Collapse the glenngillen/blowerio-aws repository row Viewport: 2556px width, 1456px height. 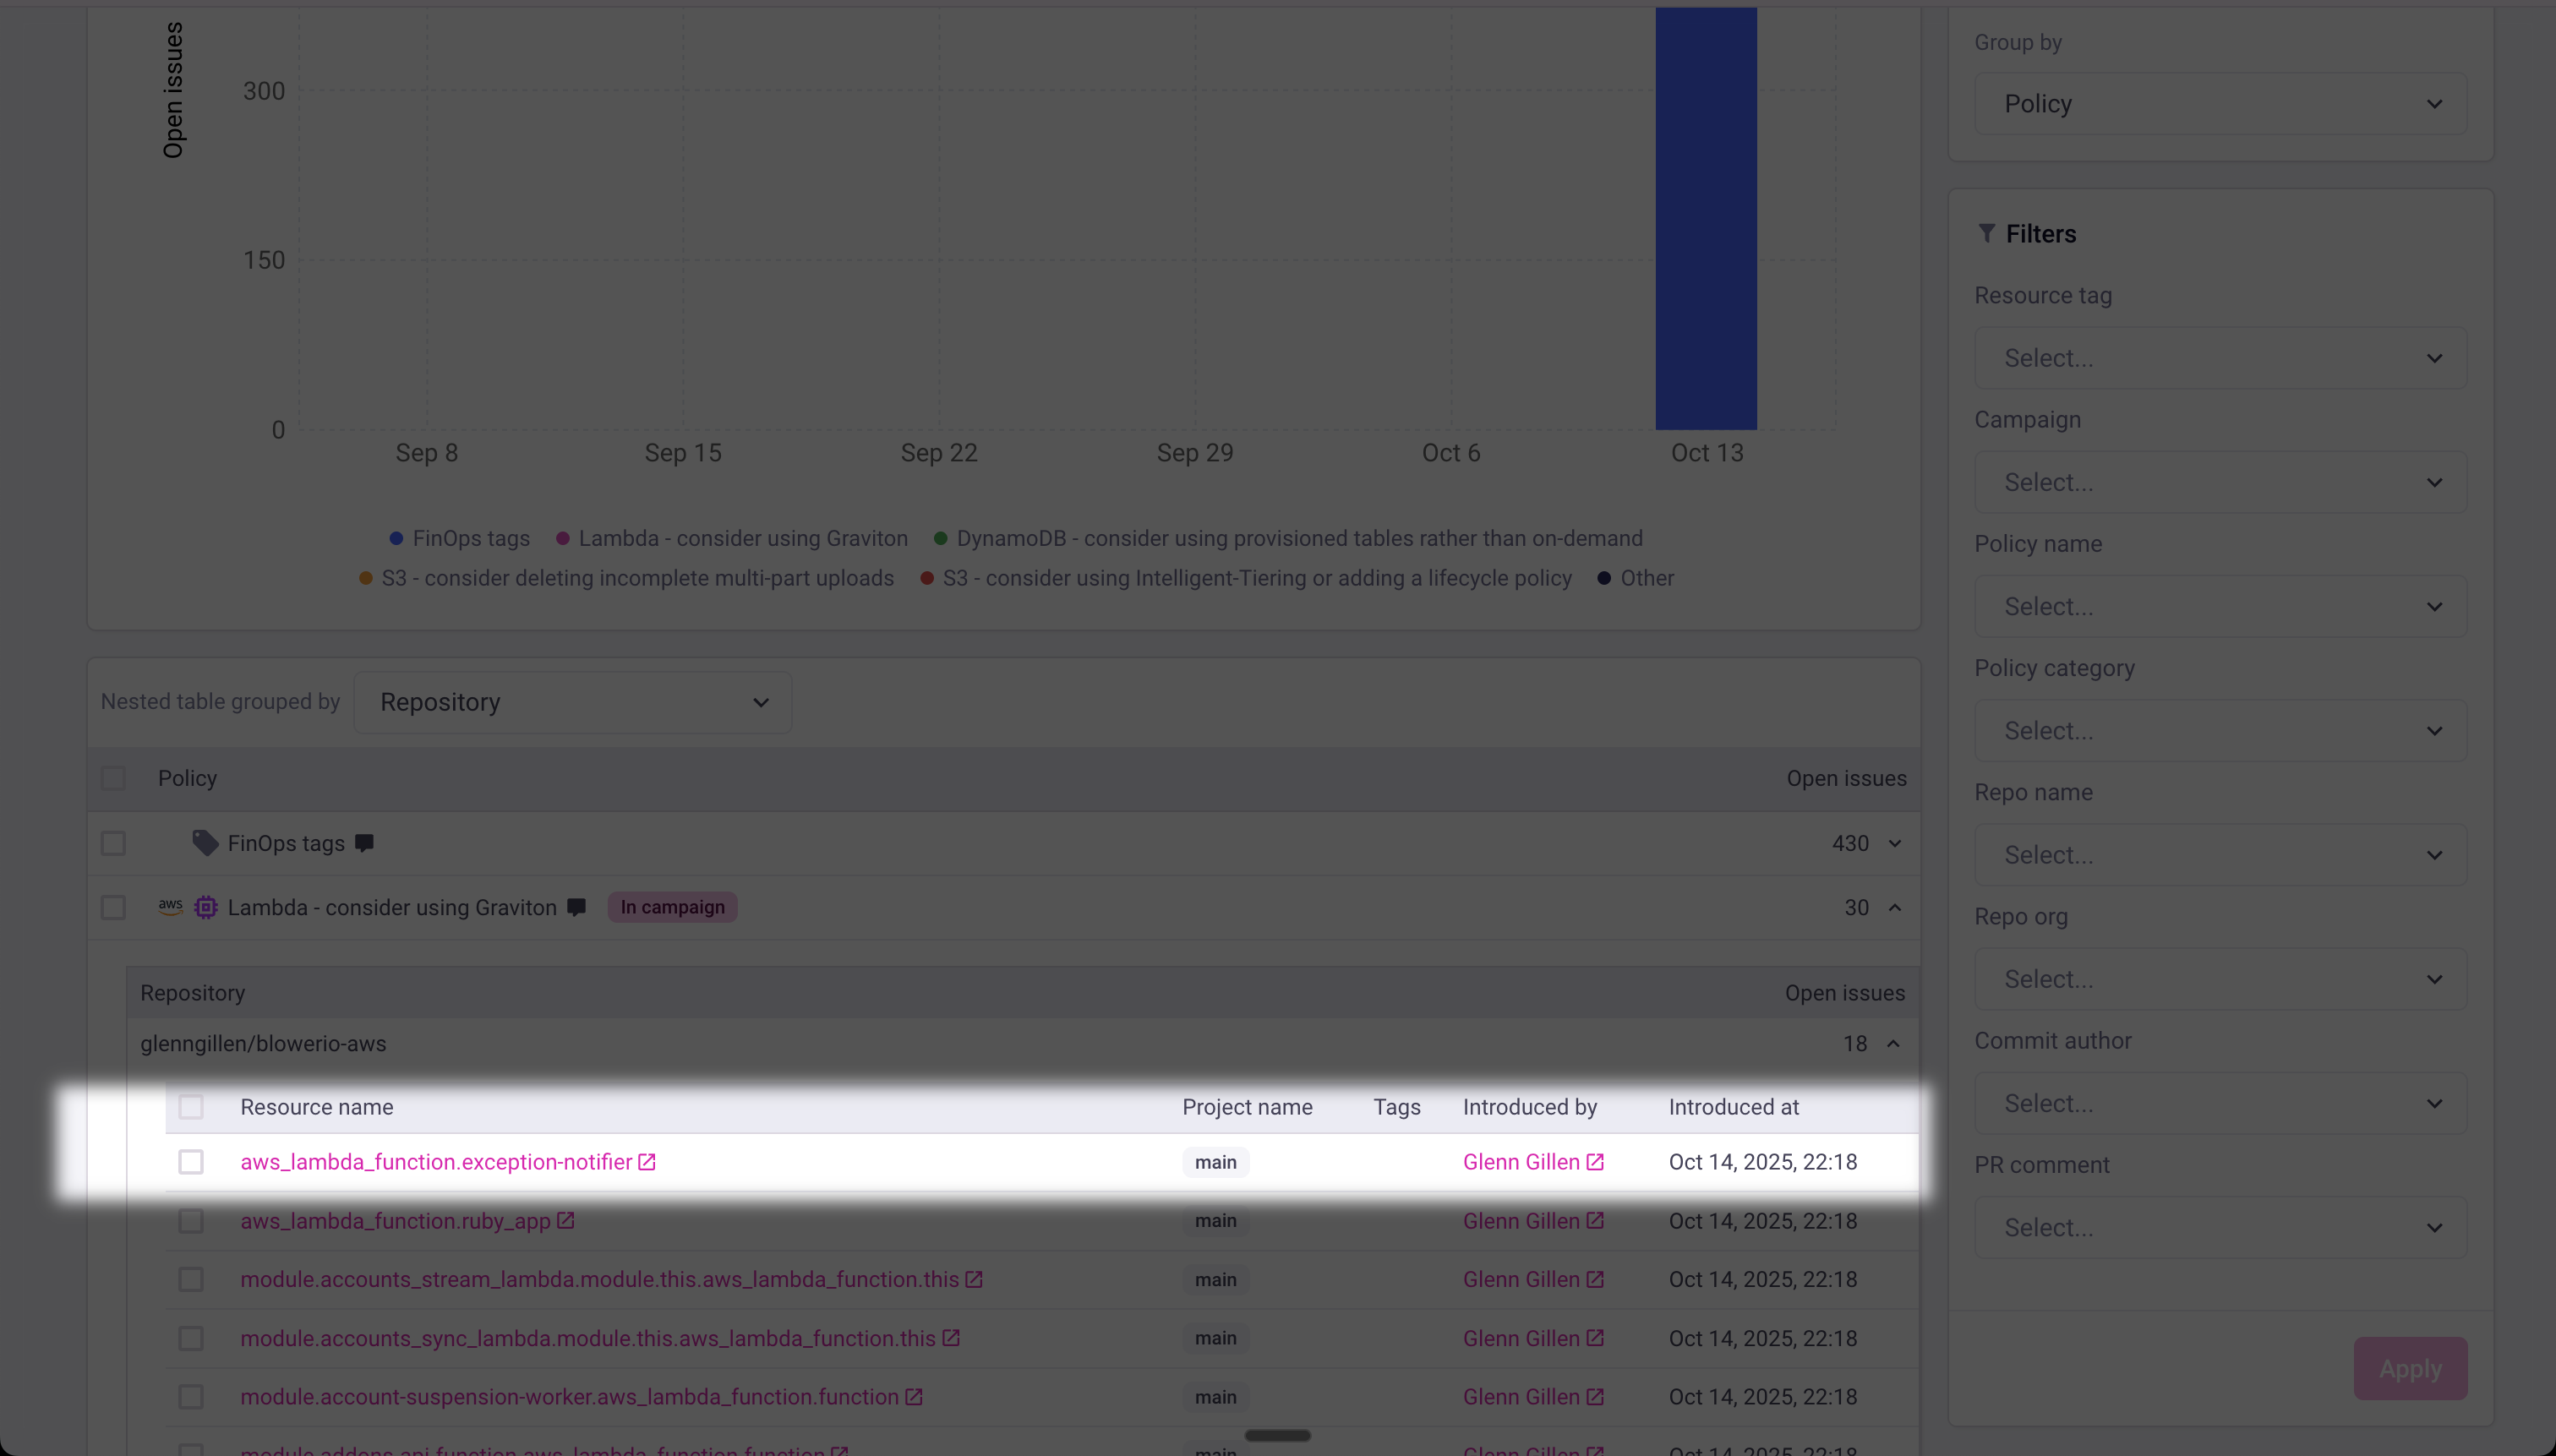1893,1043
